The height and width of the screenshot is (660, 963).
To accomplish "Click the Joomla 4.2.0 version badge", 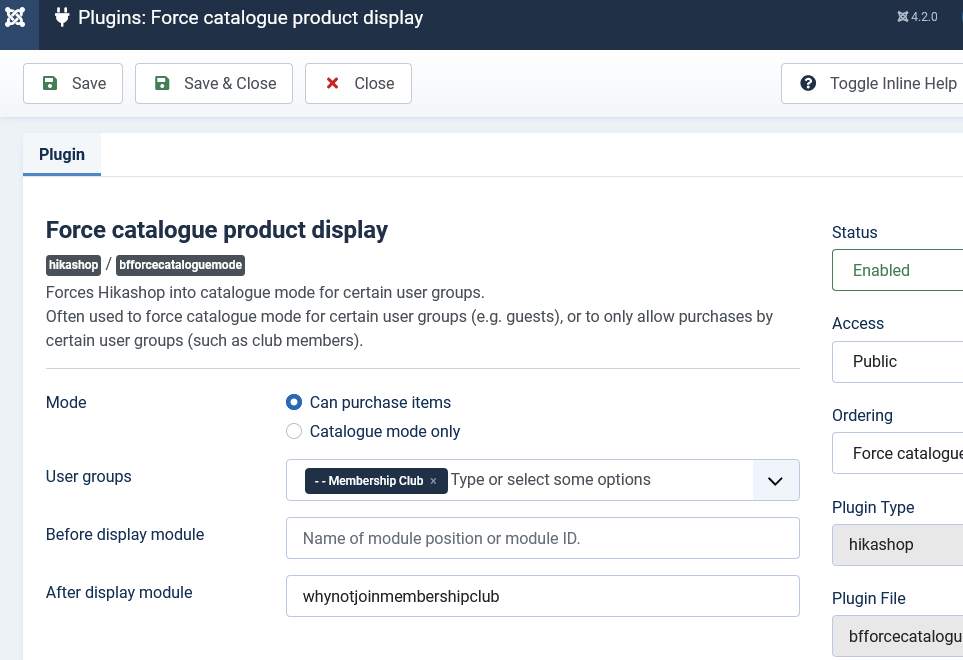I will 918,17.
